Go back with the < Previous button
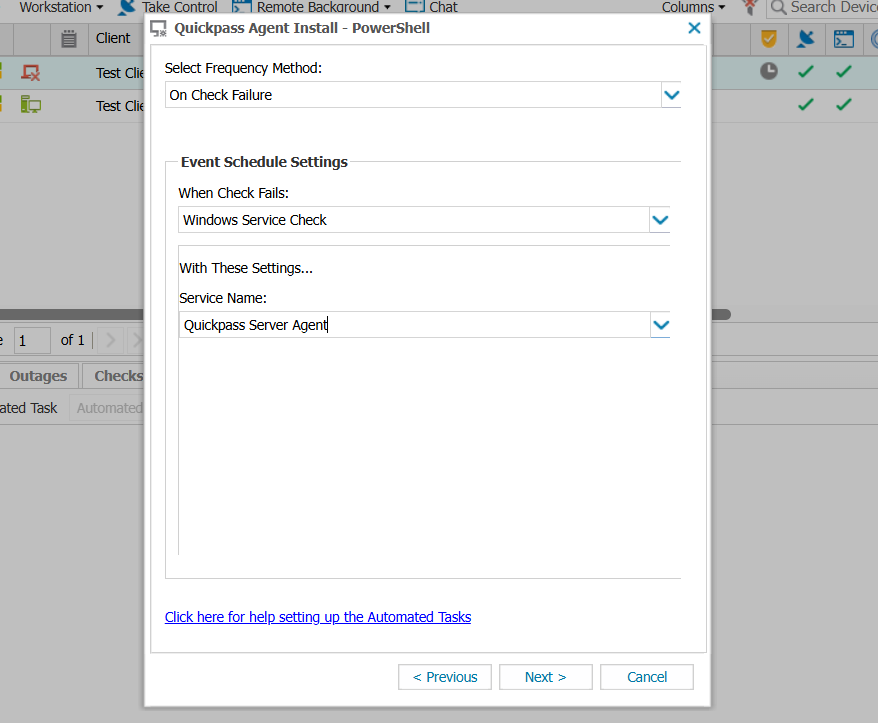The height and width of the screenshot is (723, 878). tap(445, 677)
